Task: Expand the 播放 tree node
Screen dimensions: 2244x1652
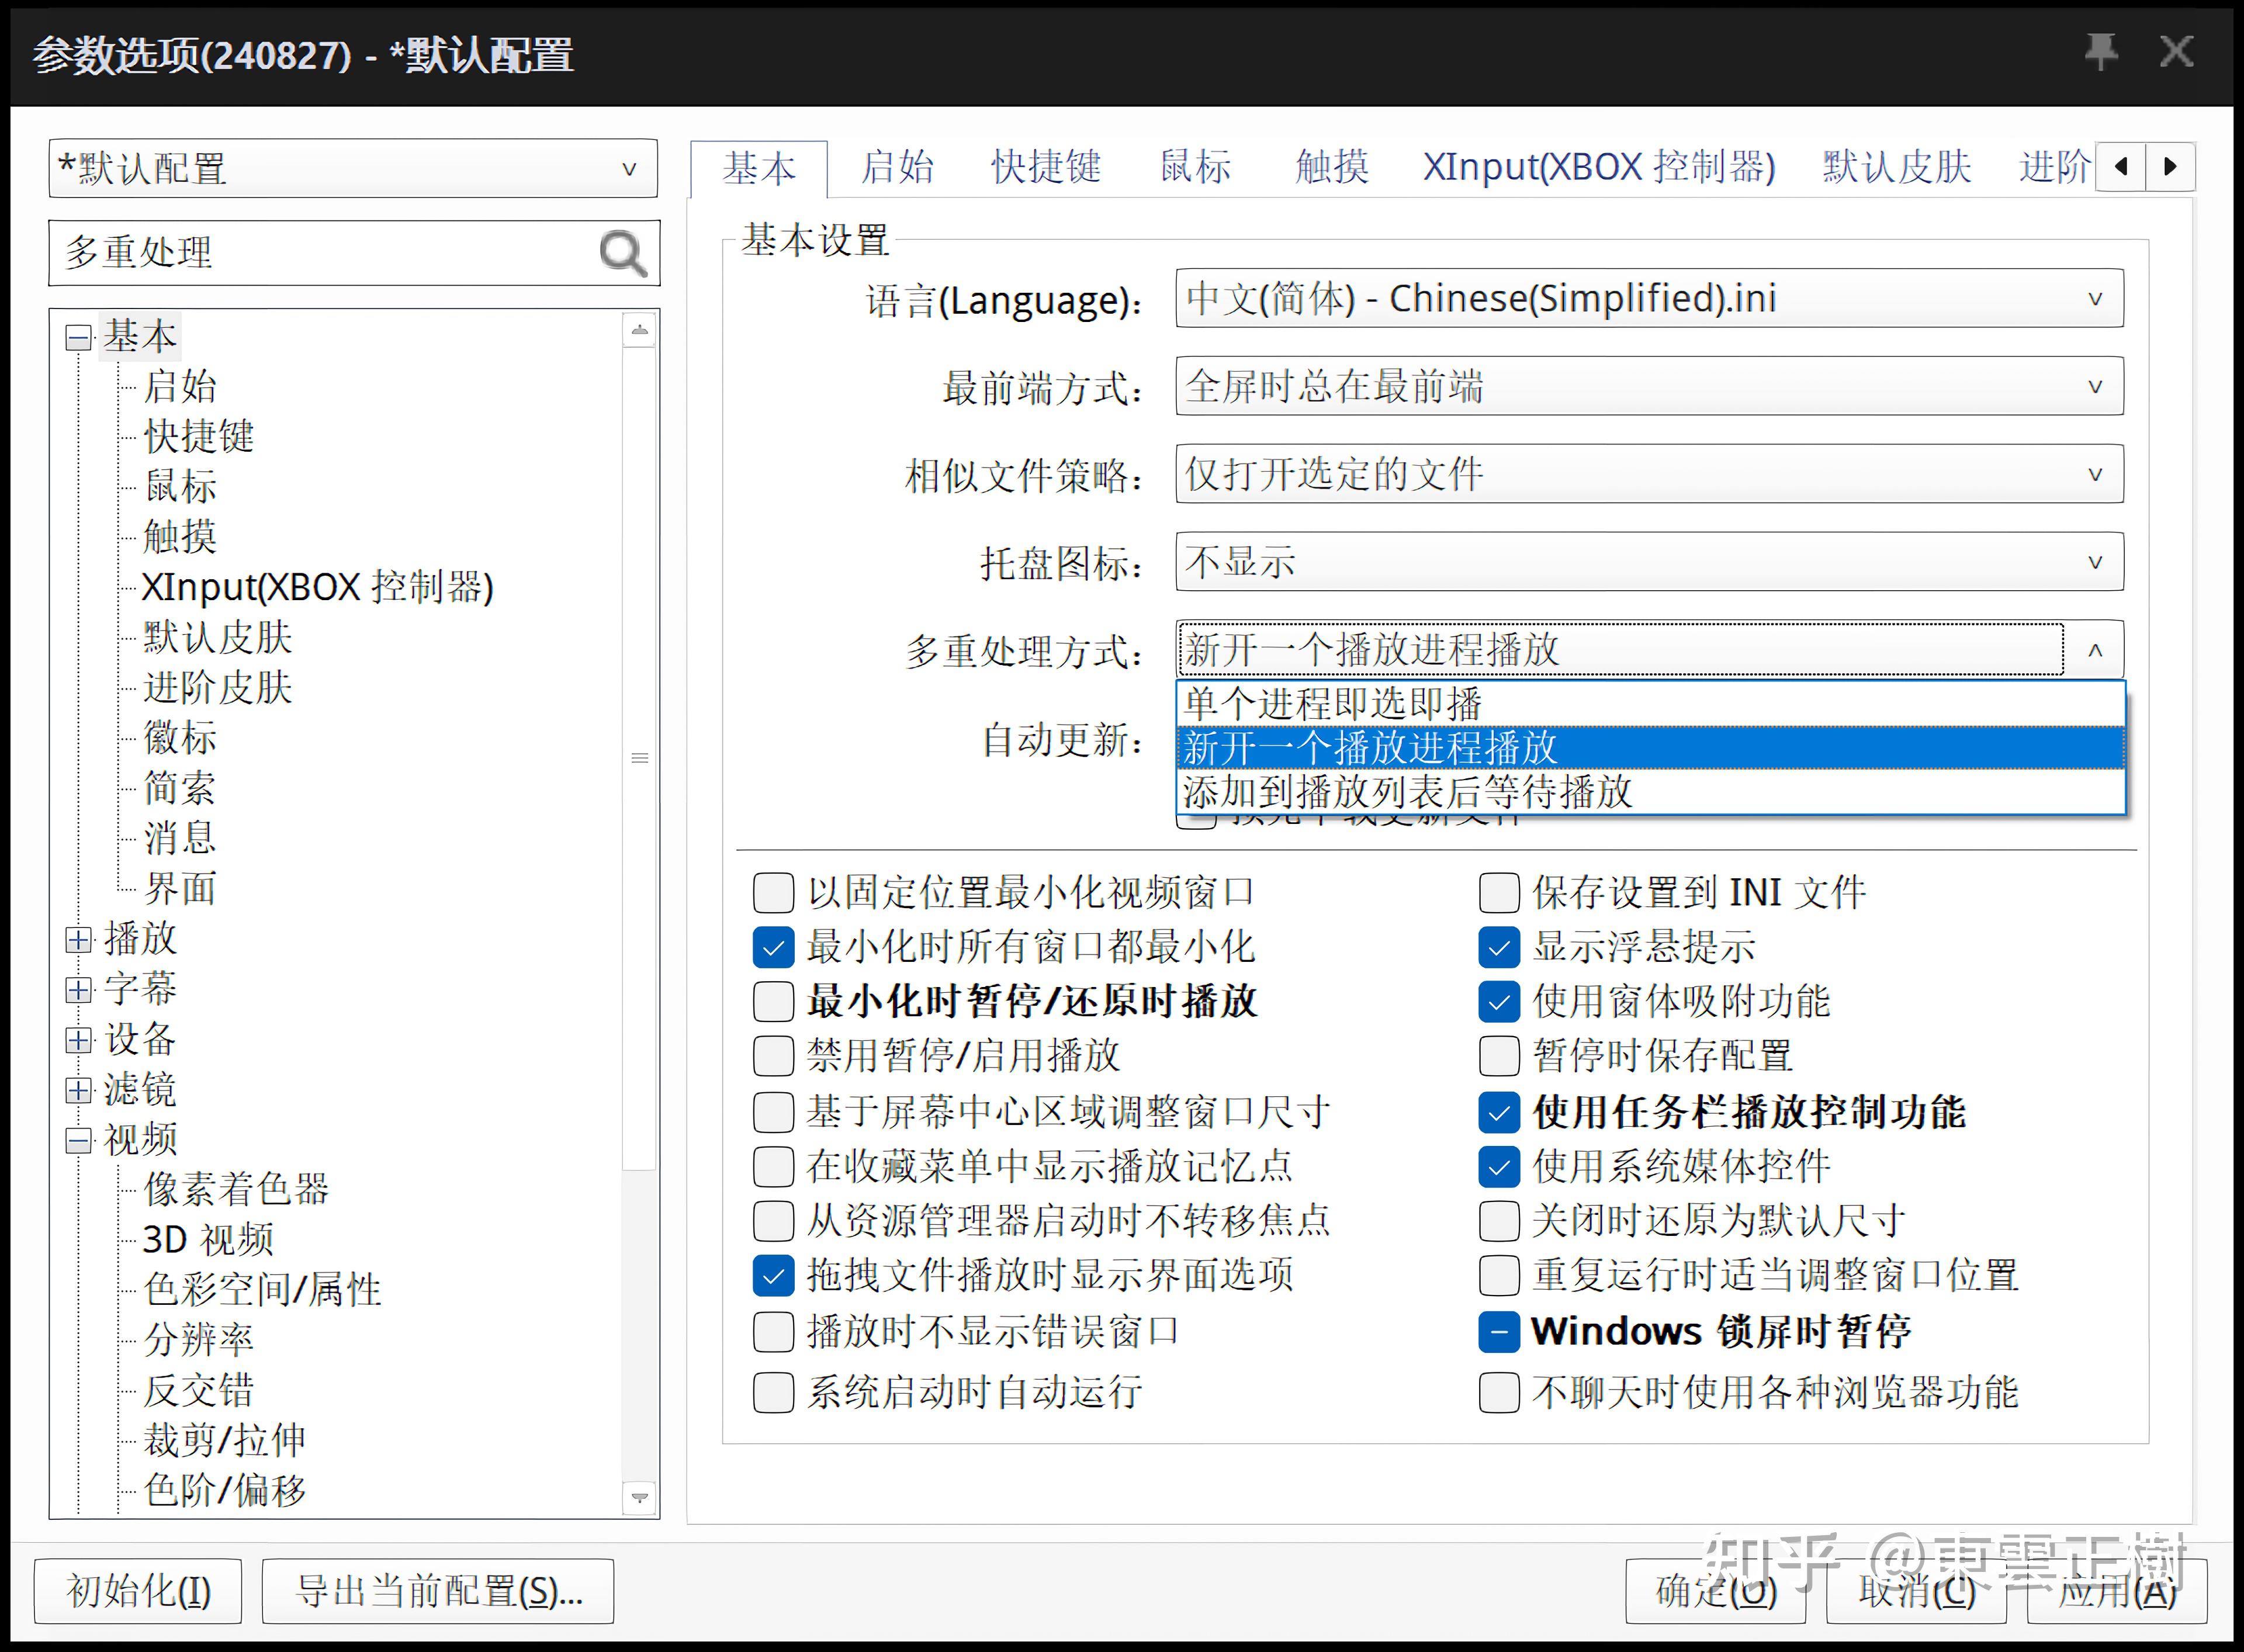Action: (x=78, y=940)
